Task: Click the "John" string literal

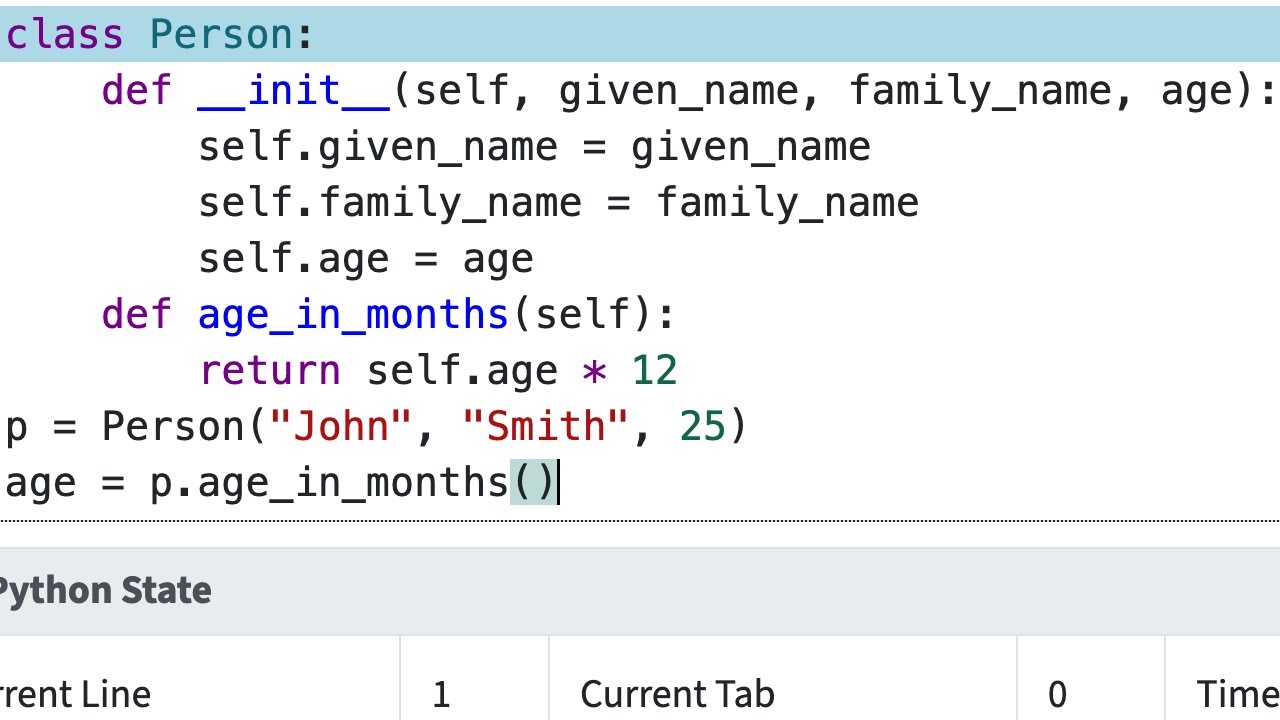Action: pyautogui.click(x=341, y=427)
